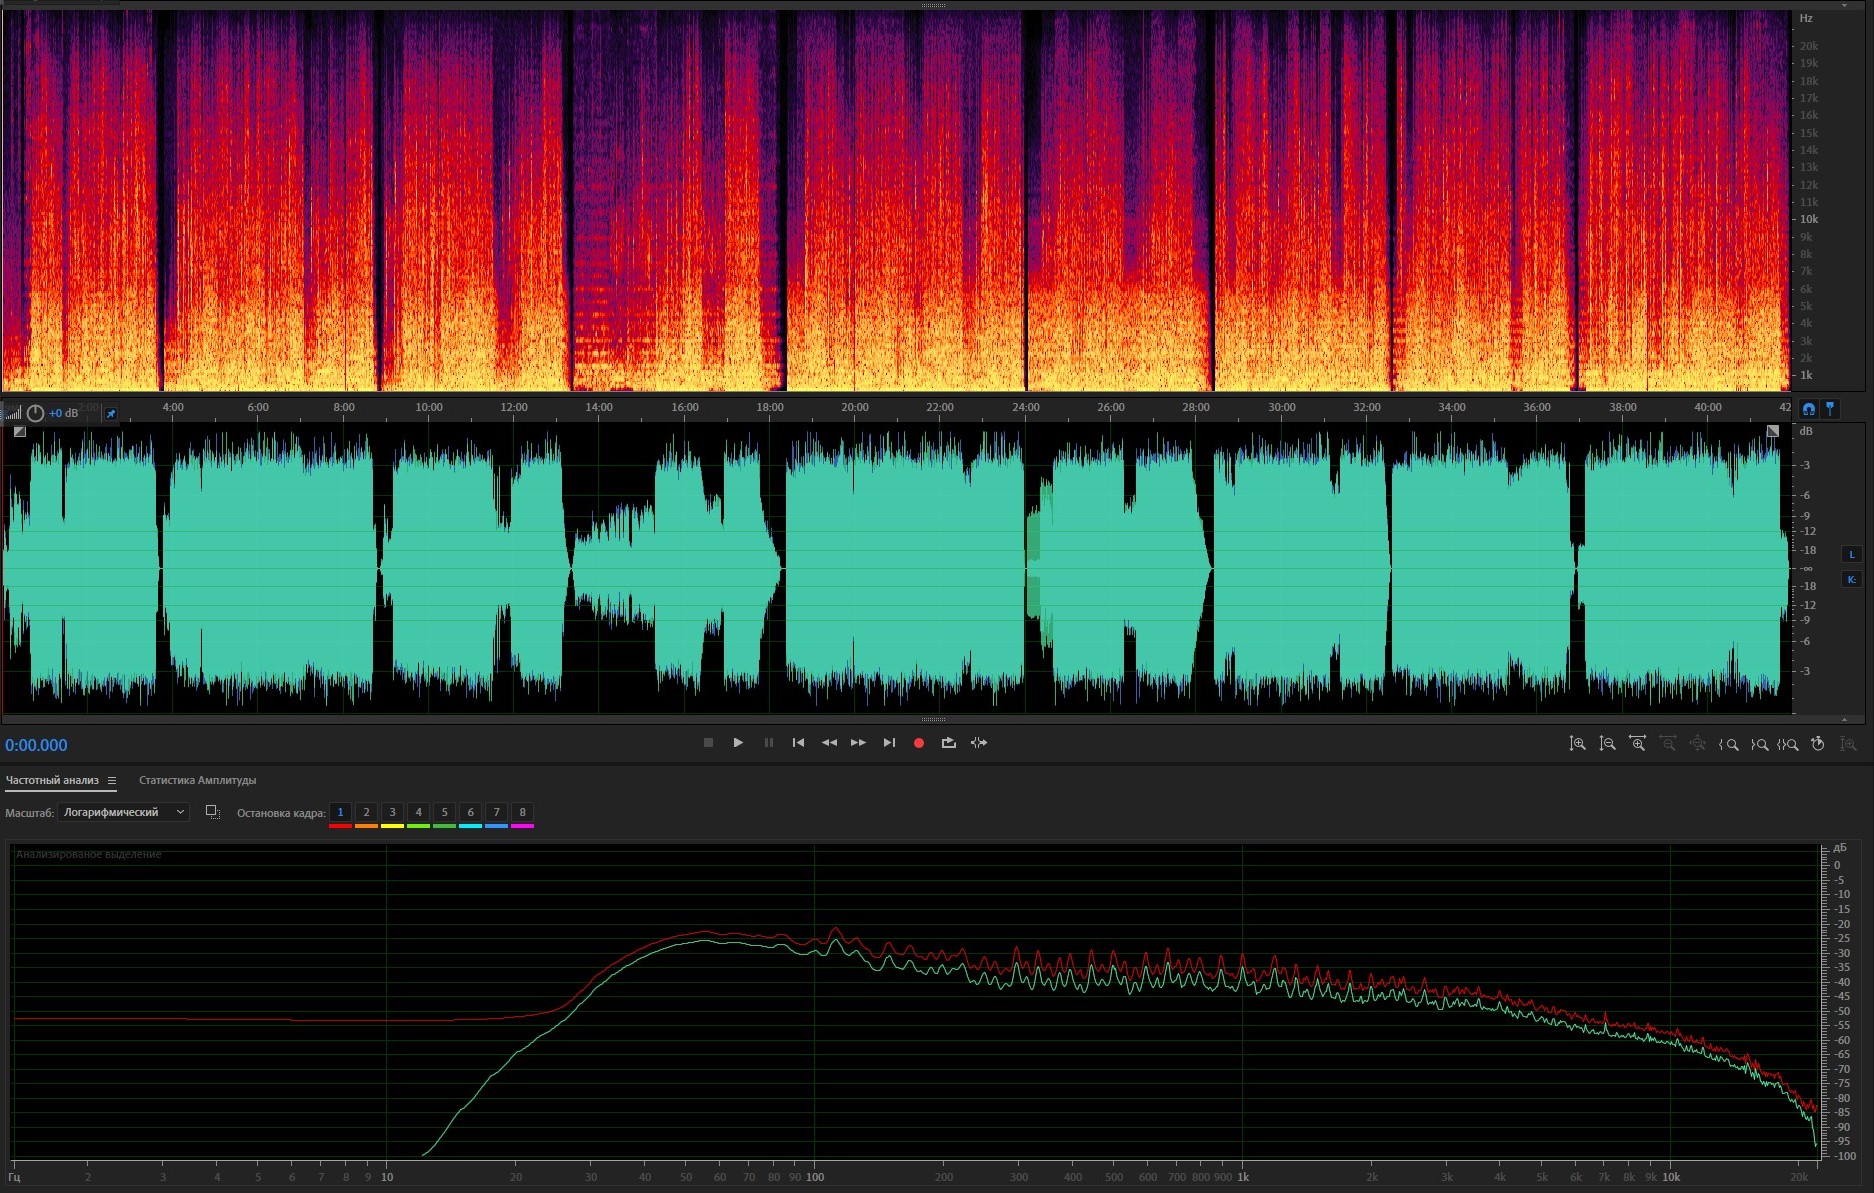Viewport: 1874px width, 1193px height.
Task: Click the Skip Selection icon
Action: [979, 743]
